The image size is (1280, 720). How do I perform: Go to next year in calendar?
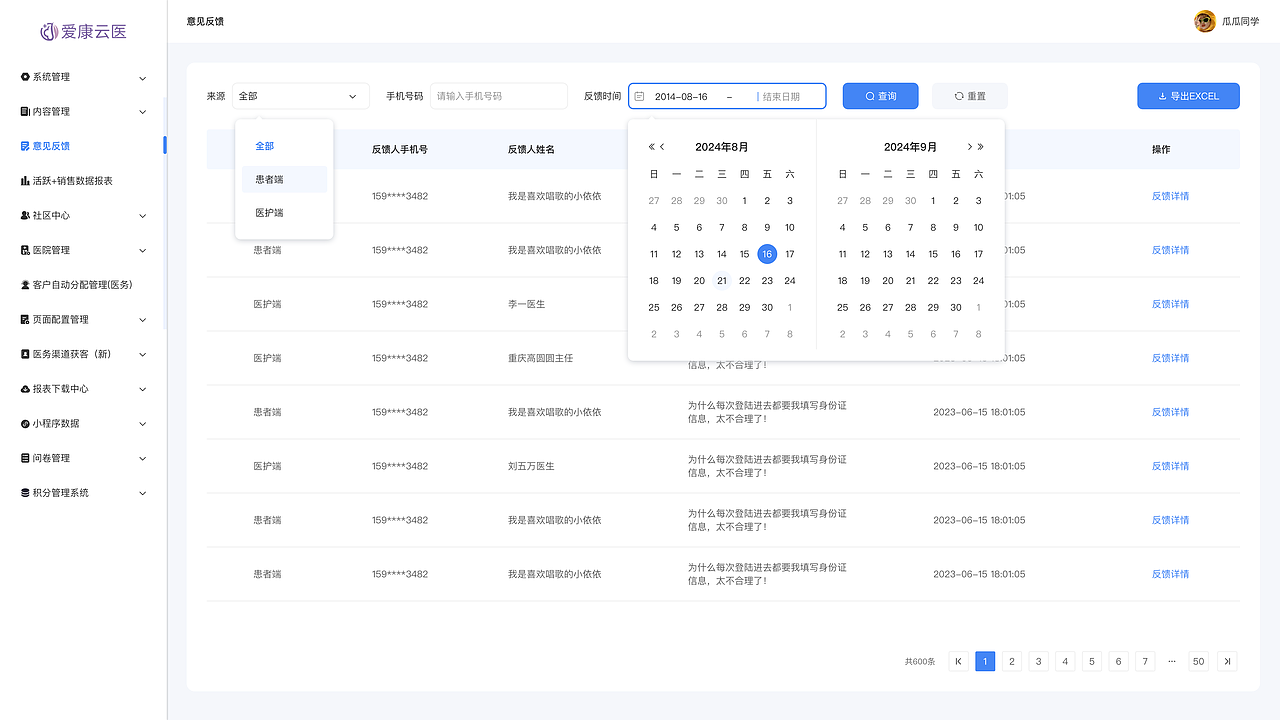tap(980, 147)
